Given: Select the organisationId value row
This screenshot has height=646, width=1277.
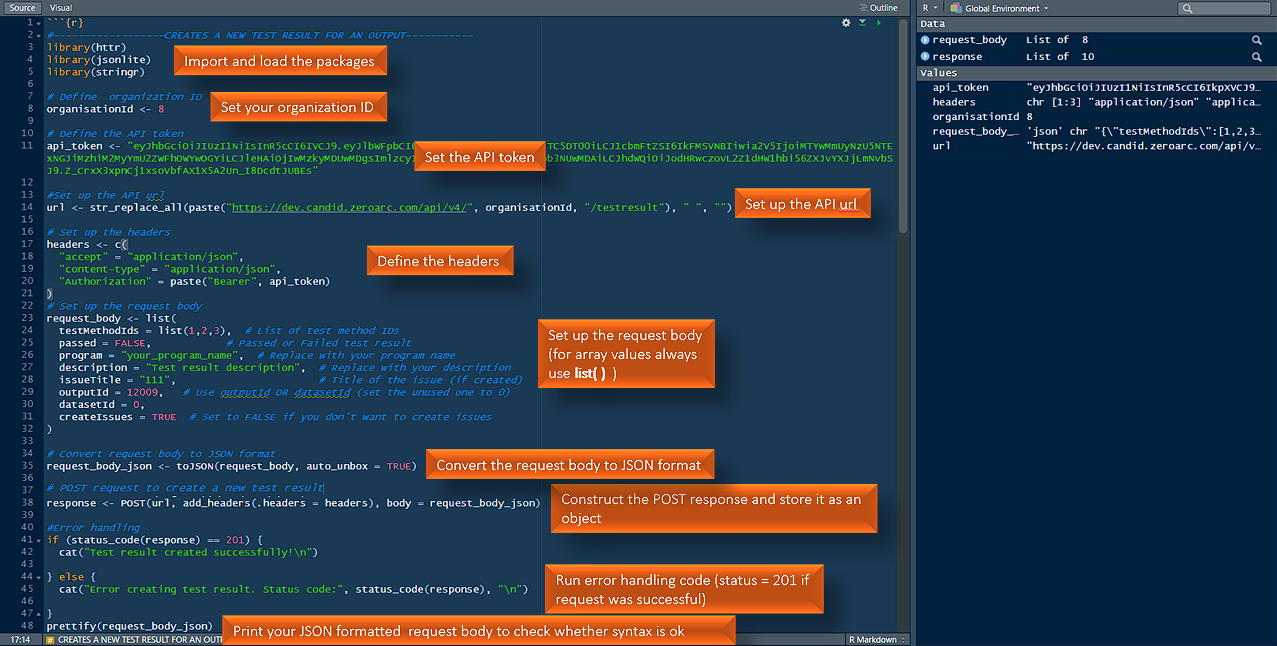Looking at the screenshot, I should [x=1097, y=117].
